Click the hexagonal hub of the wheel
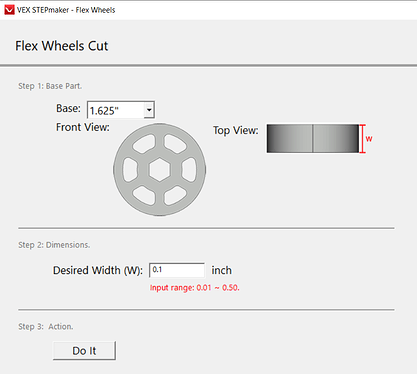The image size is (417, 374). (x=160, y=170)
